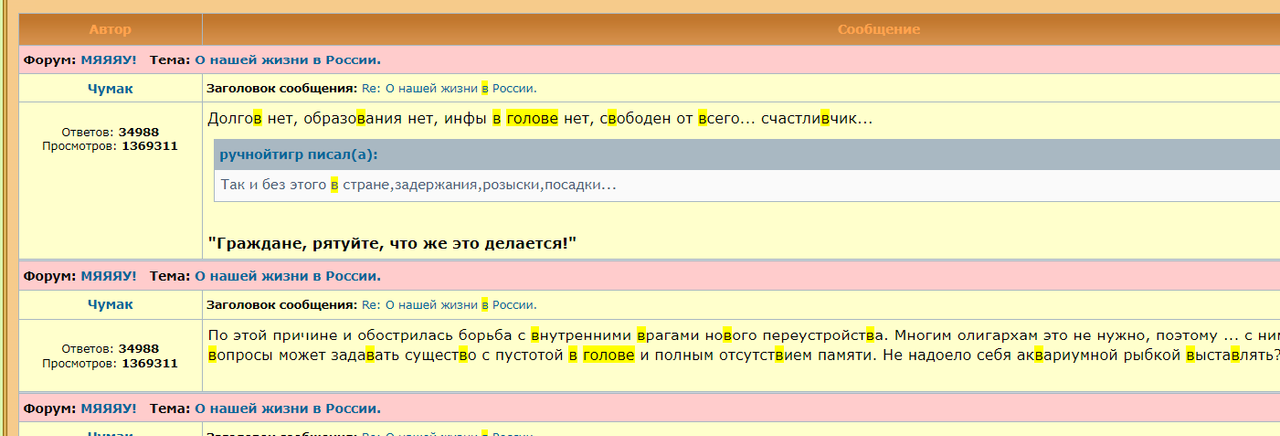Image resolution: width=1280 pixels, height=436 pixels.
Task: Click 'Ответов: 34988' beside the 'Долгов нет' post
Action: click(110, 132)
